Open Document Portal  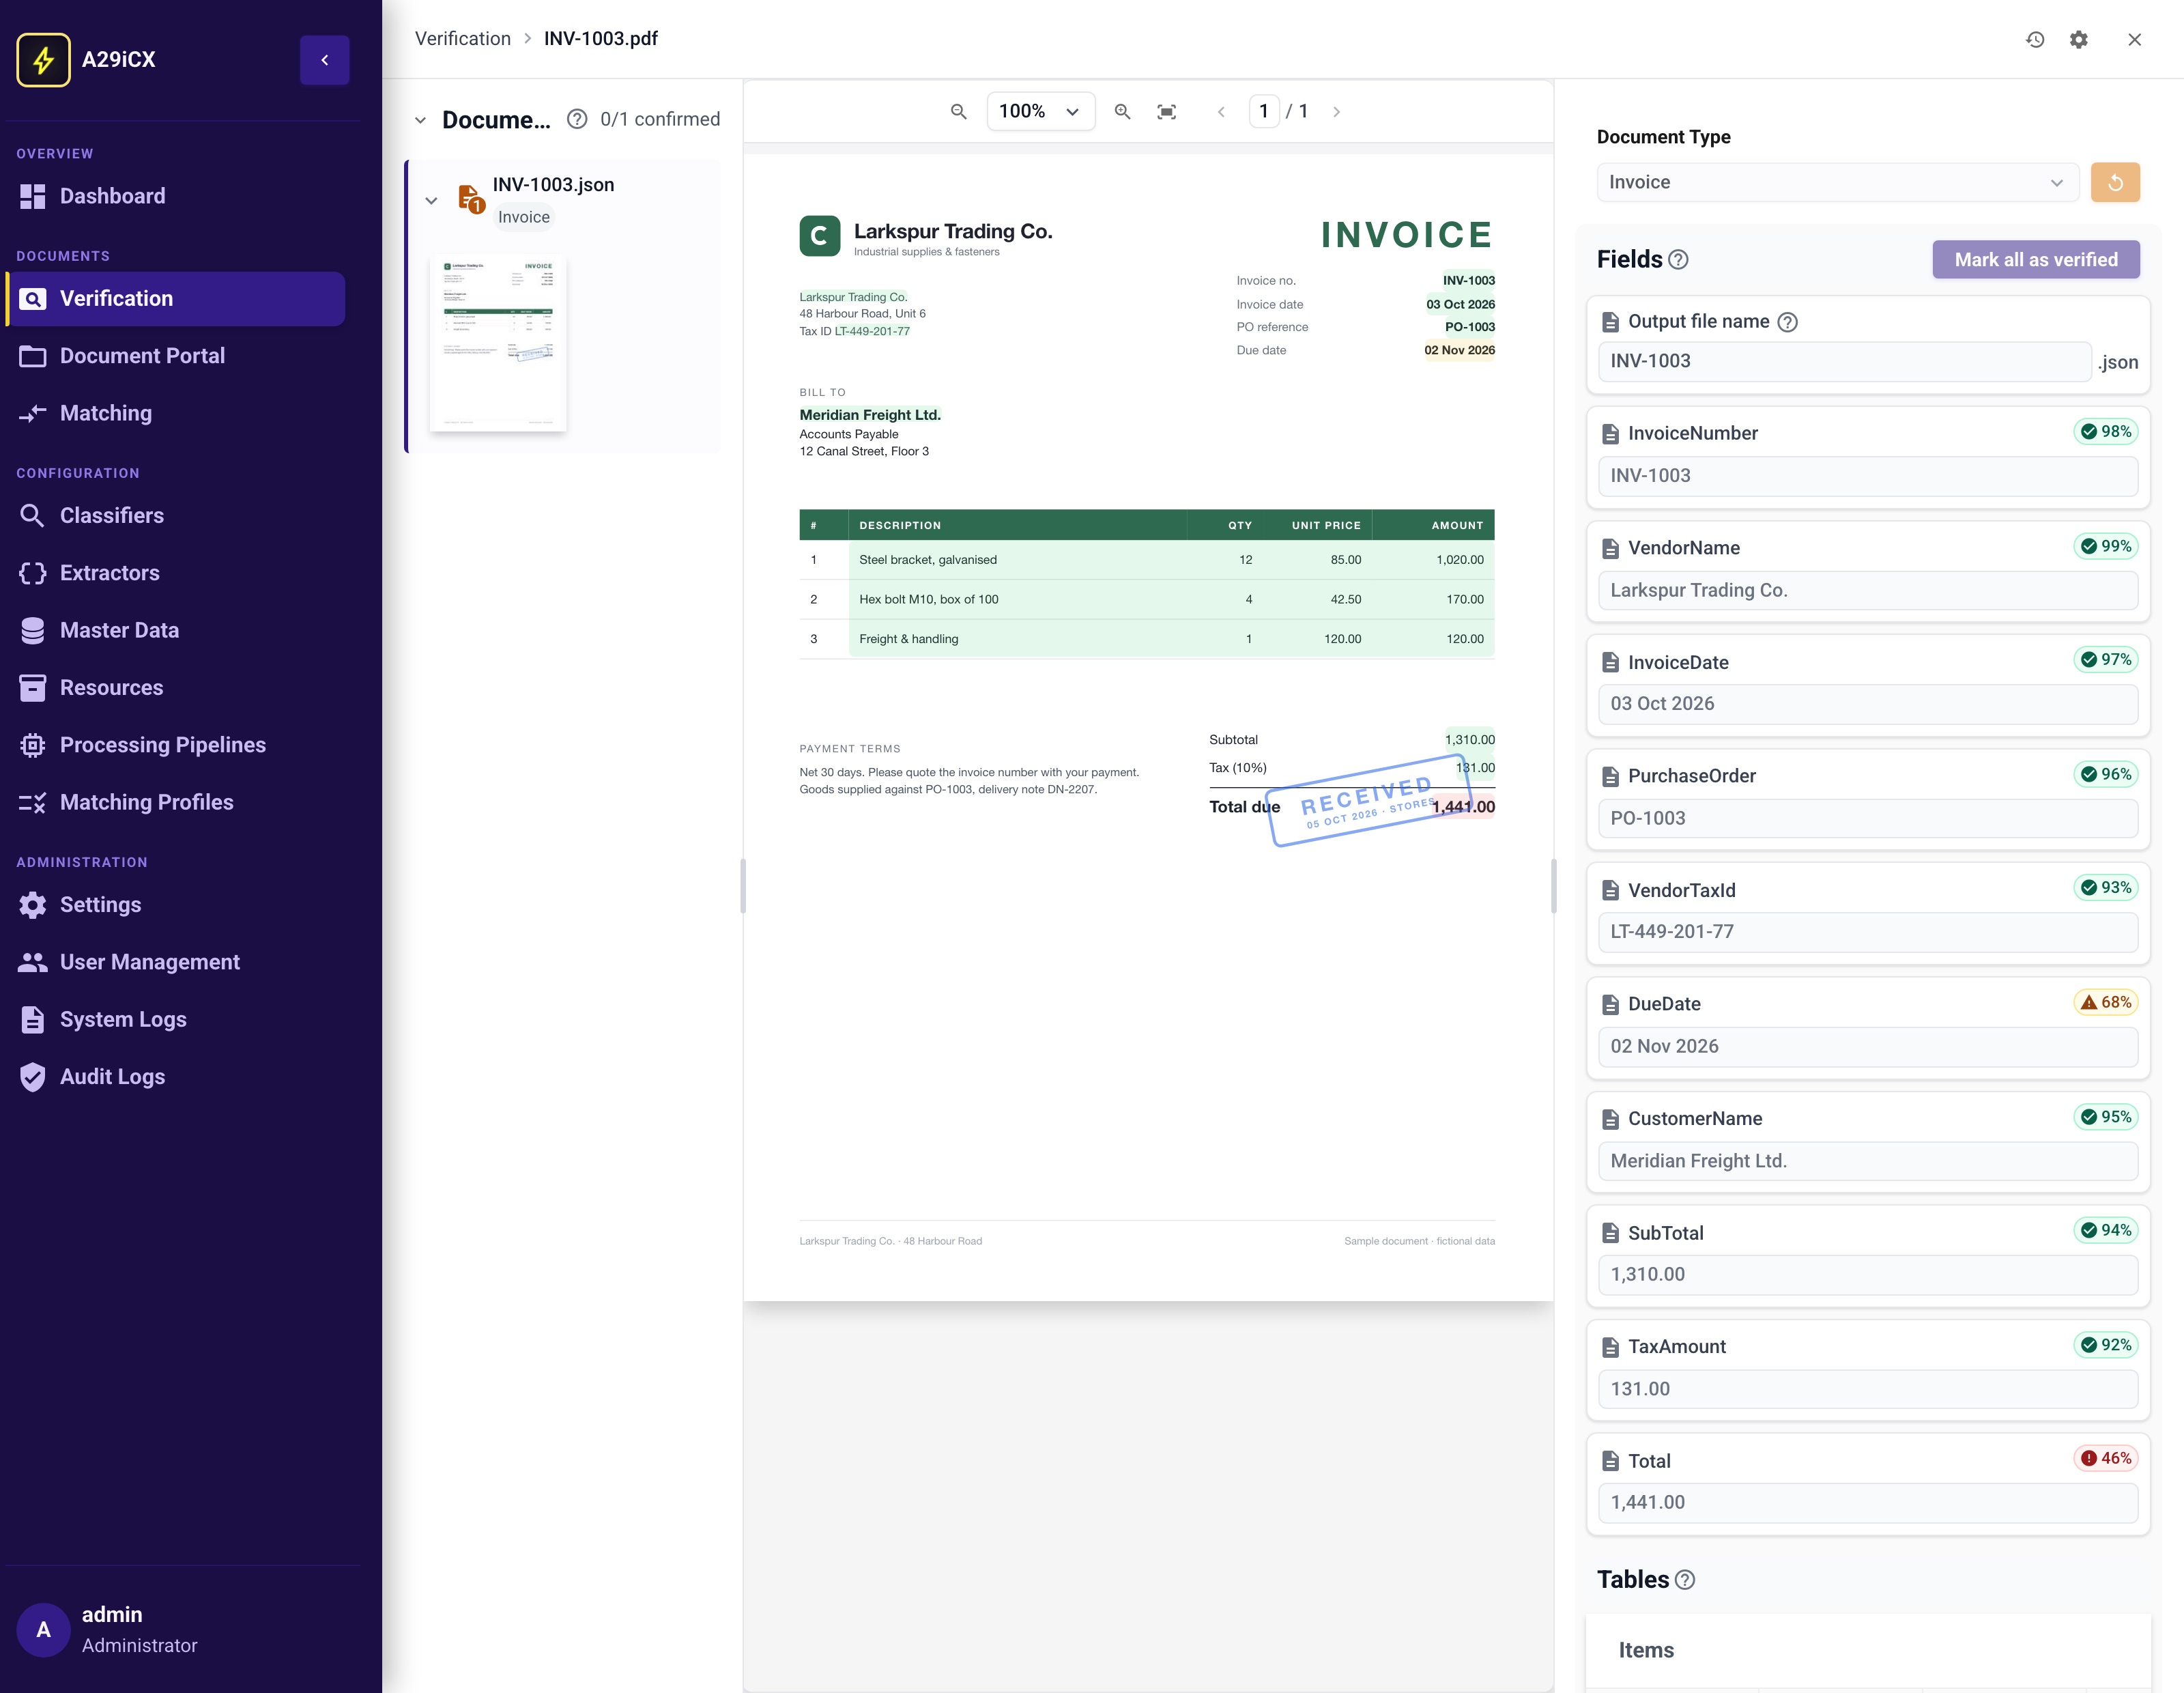176,356
